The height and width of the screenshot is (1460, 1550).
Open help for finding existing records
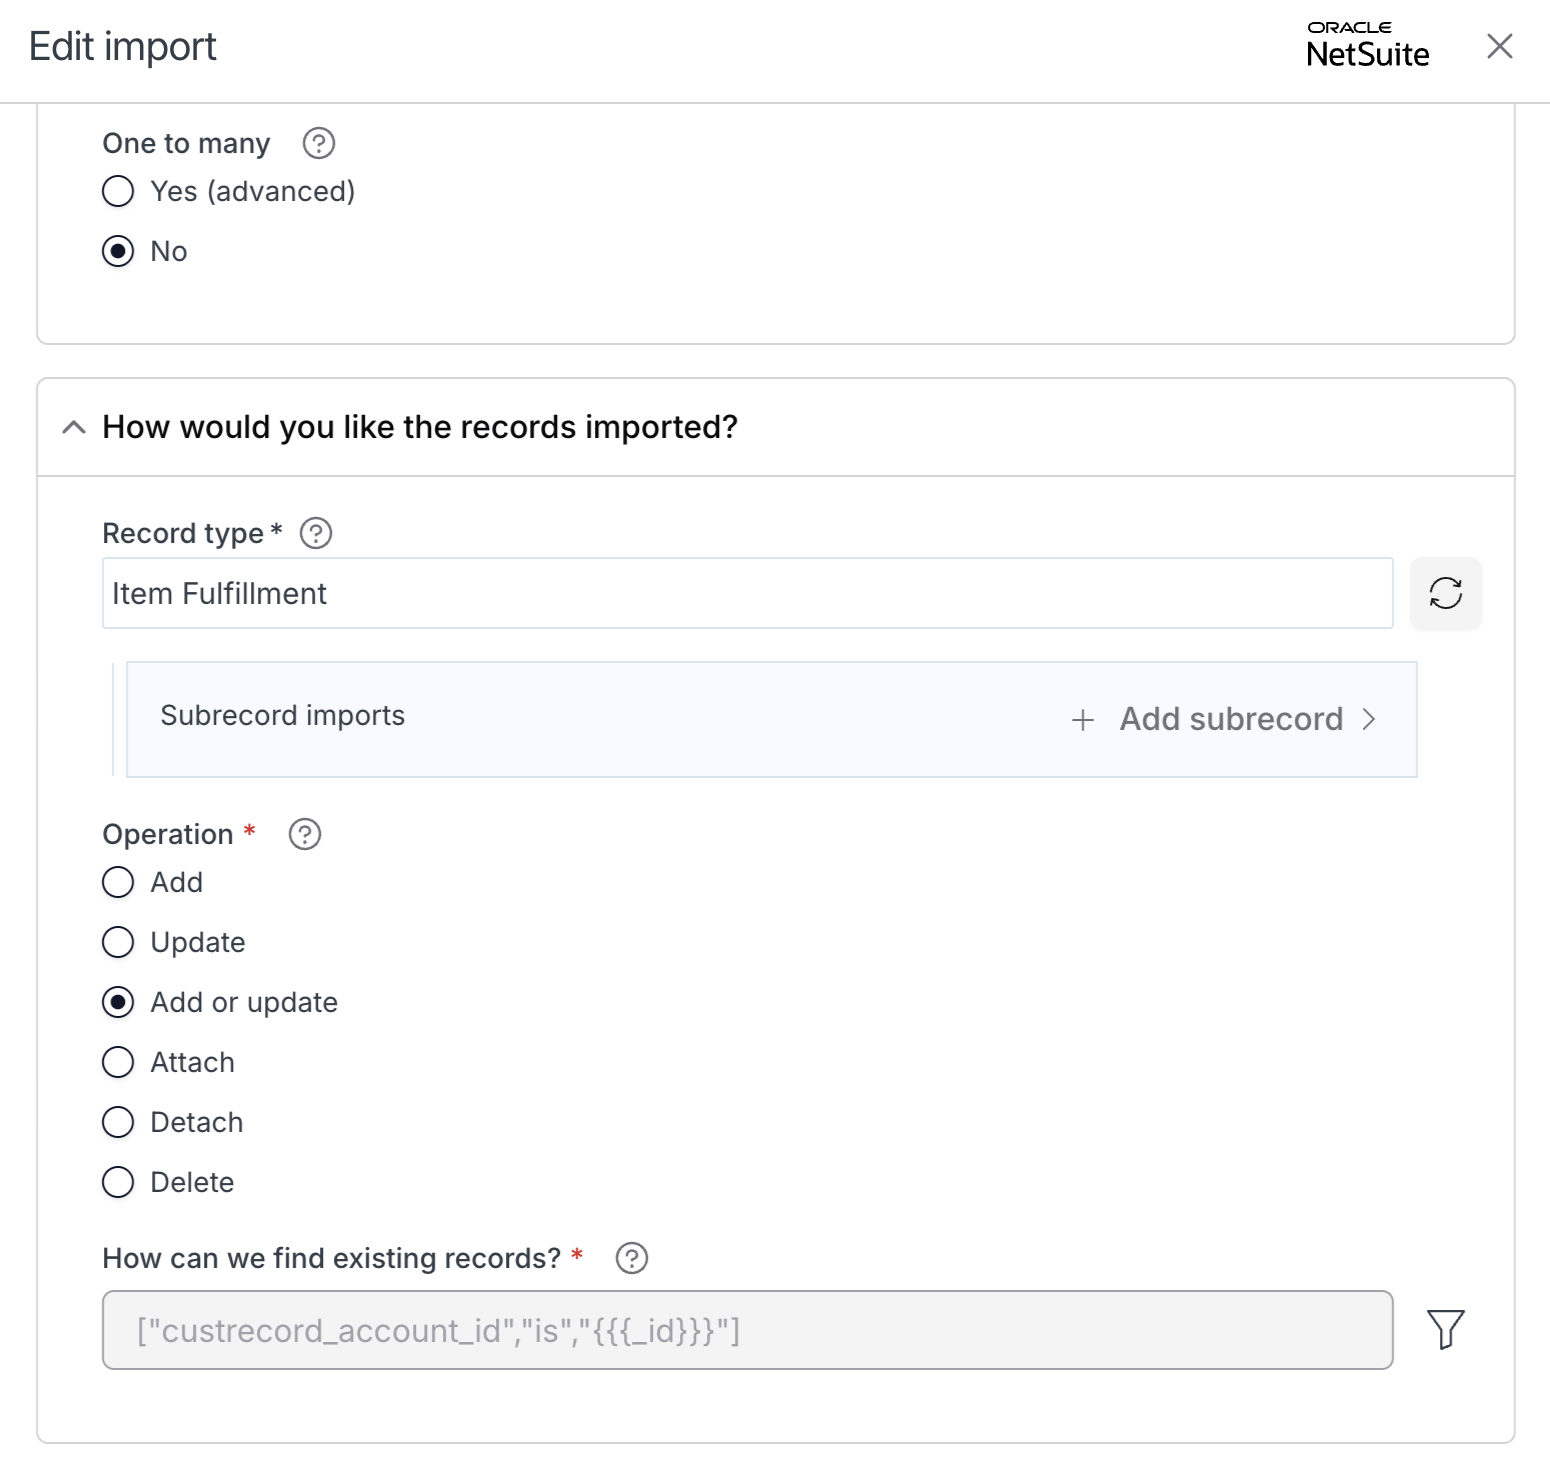[x=632, y=1258]
